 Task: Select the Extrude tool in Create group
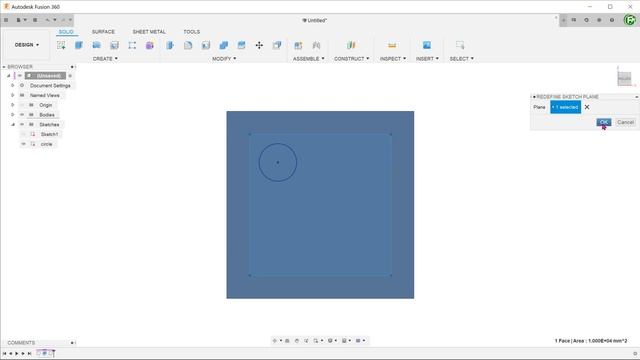coord(79,45)
